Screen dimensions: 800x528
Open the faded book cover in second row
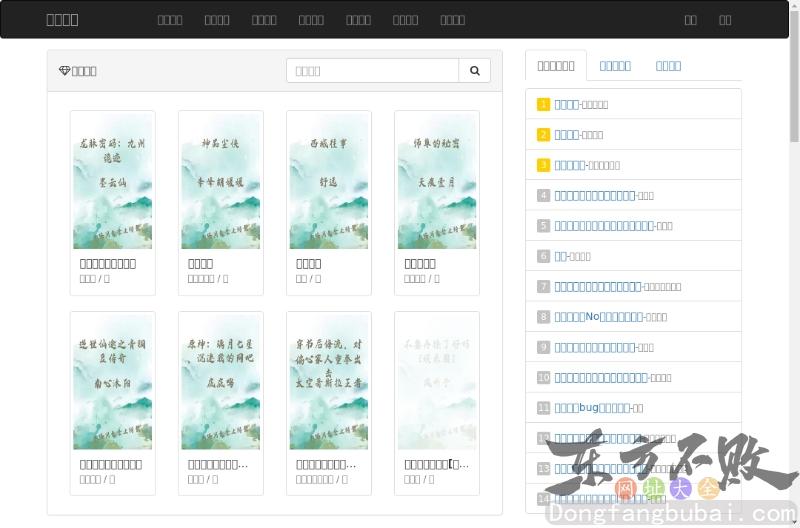point(437,383)
